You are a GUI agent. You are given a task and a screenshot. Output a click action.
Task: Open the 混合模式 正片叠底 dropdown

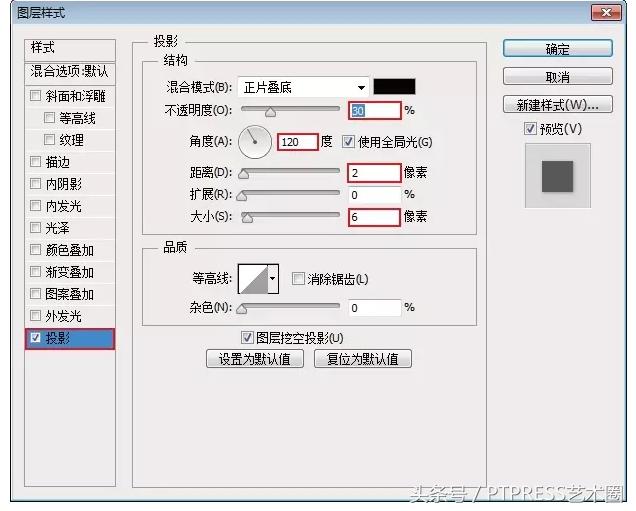pos(303,87)
